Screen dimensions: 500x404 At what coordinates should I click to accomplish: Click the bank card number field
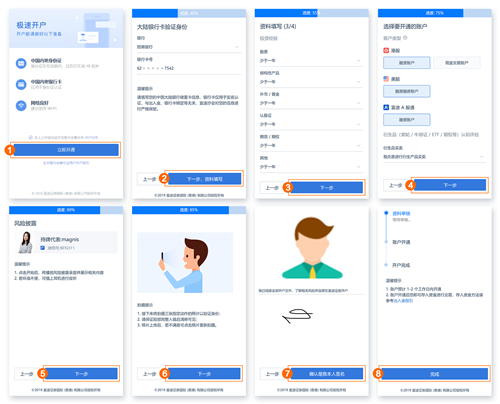(x=189, y=68)
